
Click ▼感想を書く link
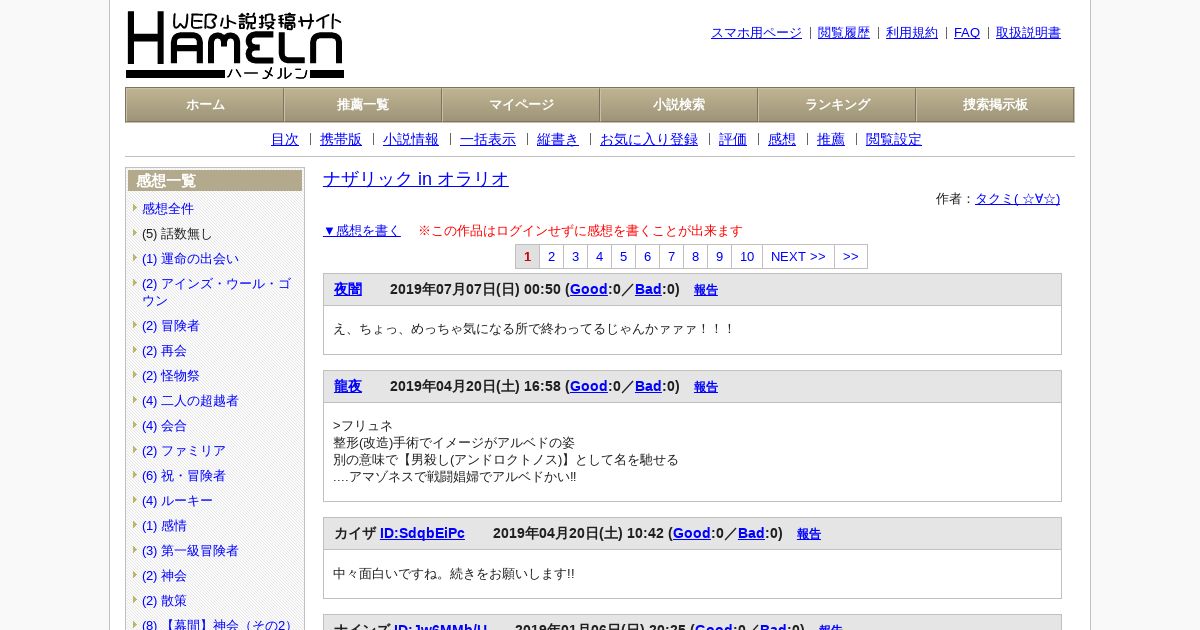coord(362,231)
